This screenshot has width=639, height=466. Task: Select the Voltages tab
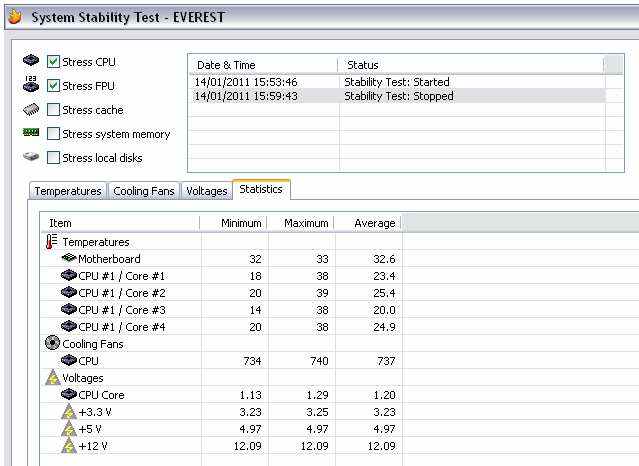(x=207, y=191)
